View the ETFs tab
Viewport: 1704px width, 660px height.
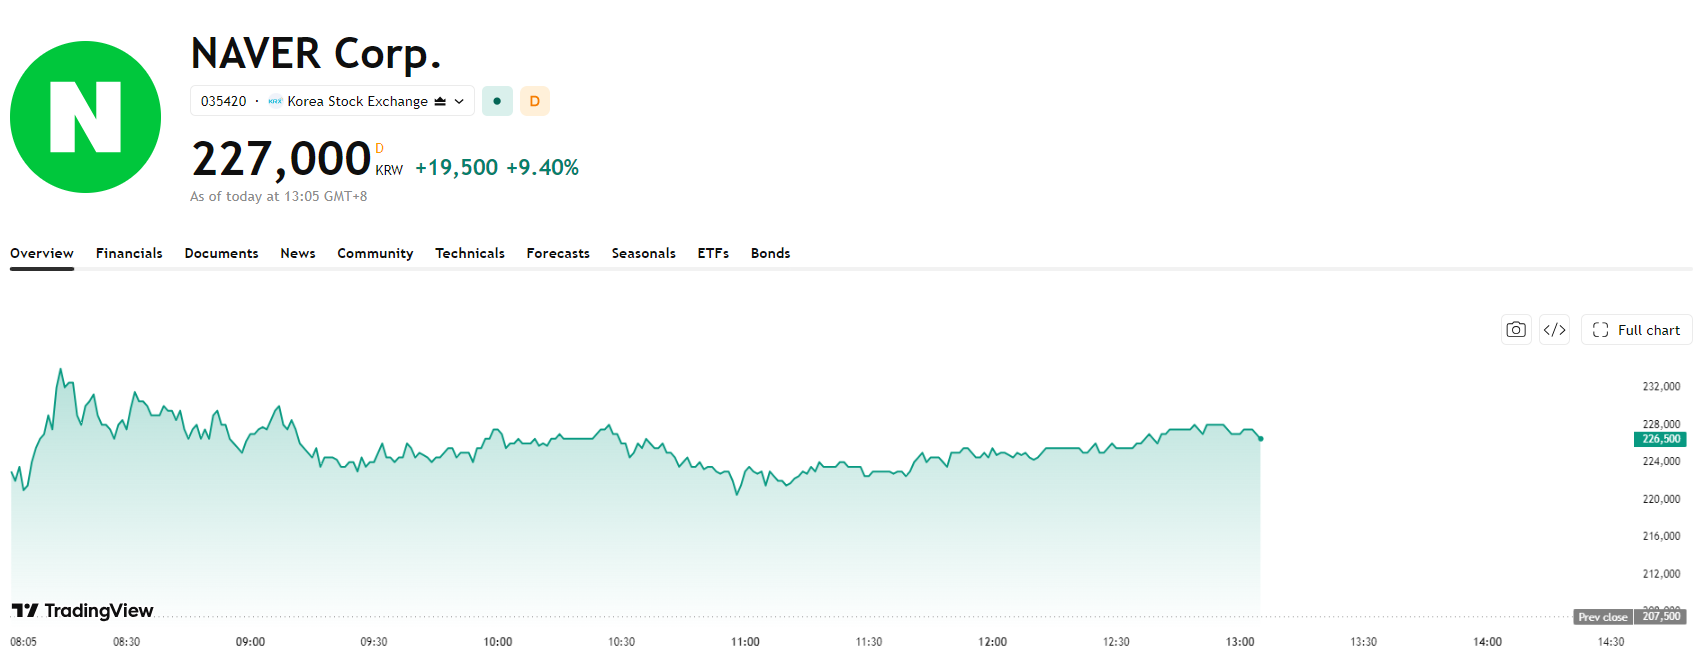713,253
